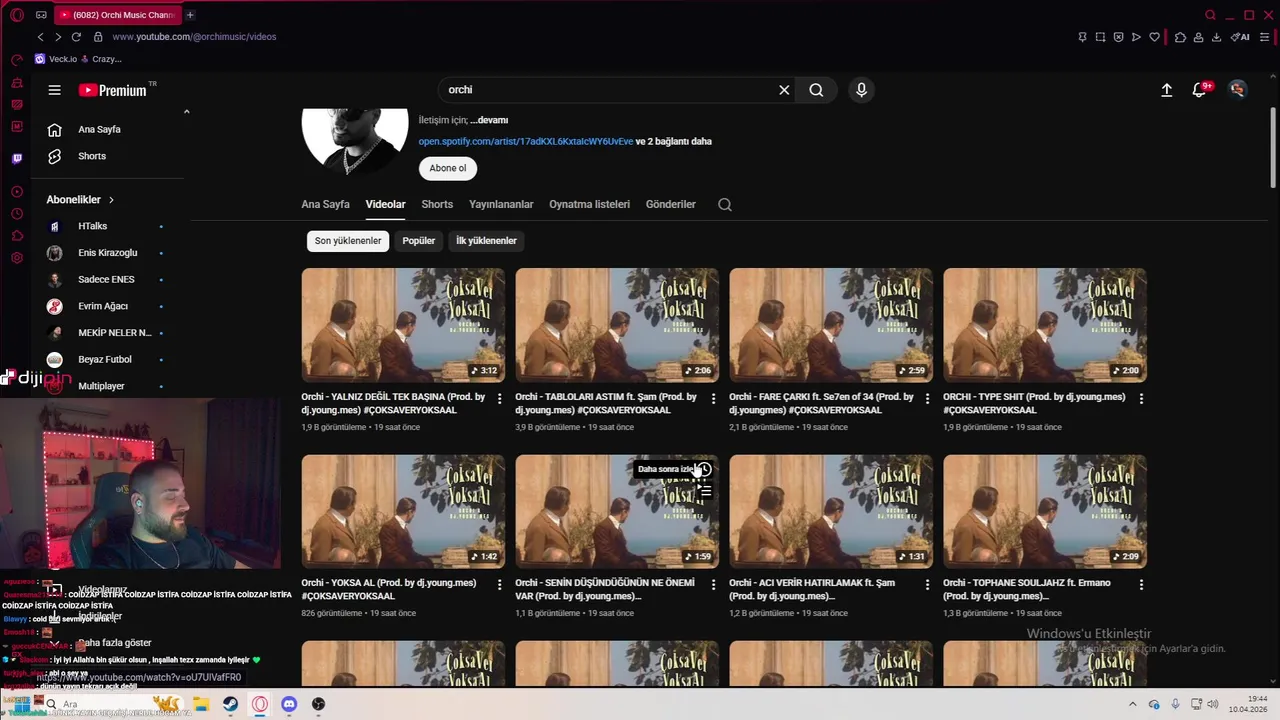Click the Opera logo menu button

(17, 15)
